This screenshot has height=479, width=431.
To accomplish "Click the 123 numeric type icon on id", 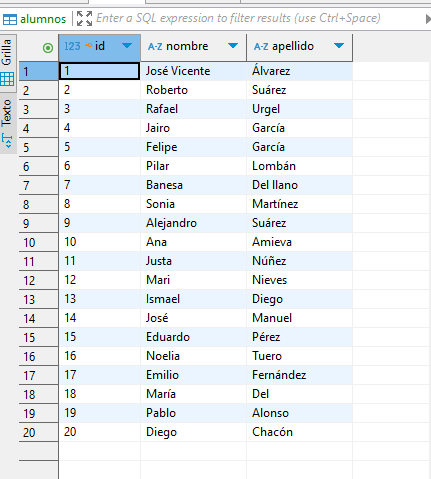I will click(72, 46).
